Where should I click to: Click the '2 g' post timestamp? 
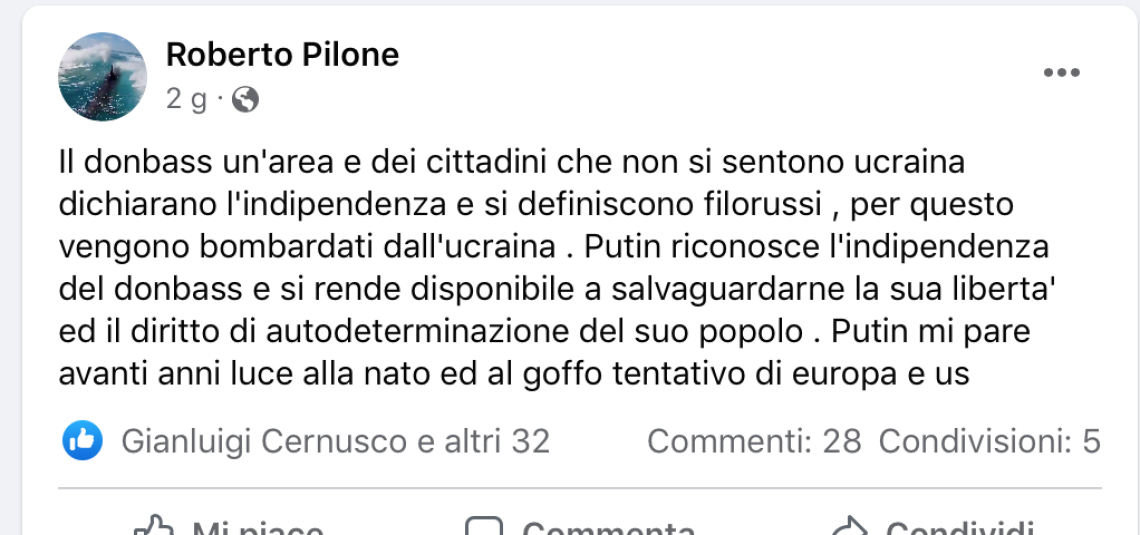187,99
